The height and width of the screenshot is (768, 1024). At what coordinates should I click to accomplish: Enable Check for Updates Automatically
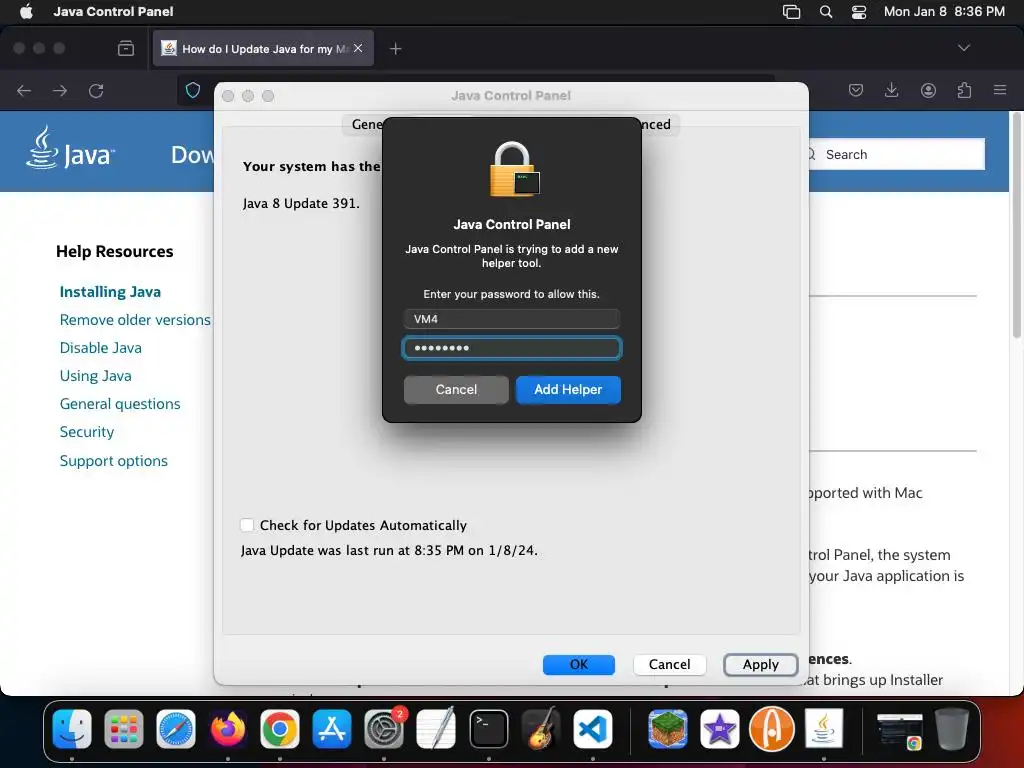pos(247,525)
